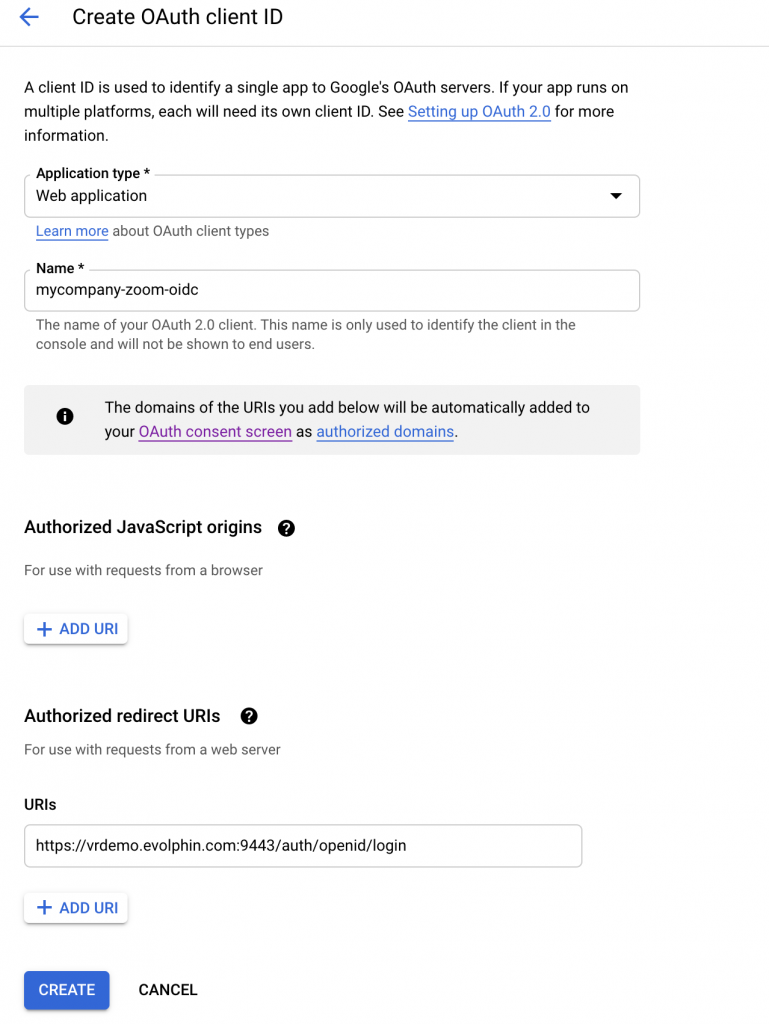The image size is (769, 1024).
Task: Click the plus icon under JavaScript origins
Action: pyautogui.click(x=44, y=629)
